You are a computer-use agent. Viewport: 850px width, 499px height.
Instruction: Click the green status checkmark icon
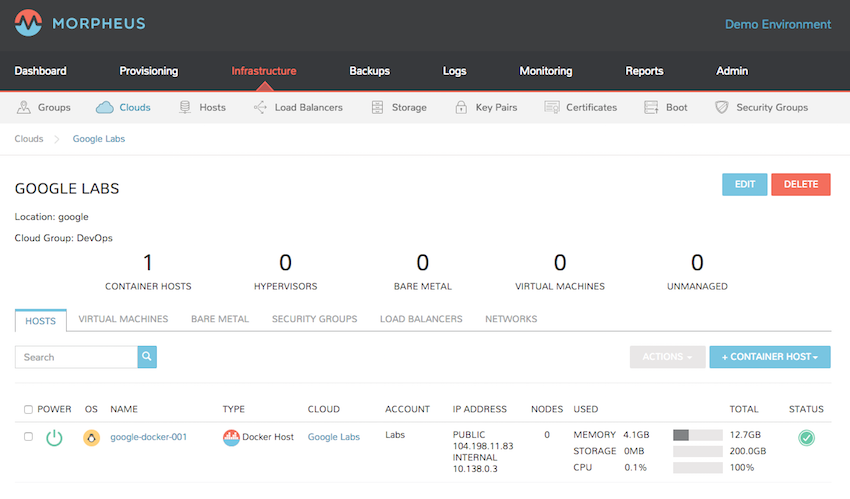(x=806, y=437)
